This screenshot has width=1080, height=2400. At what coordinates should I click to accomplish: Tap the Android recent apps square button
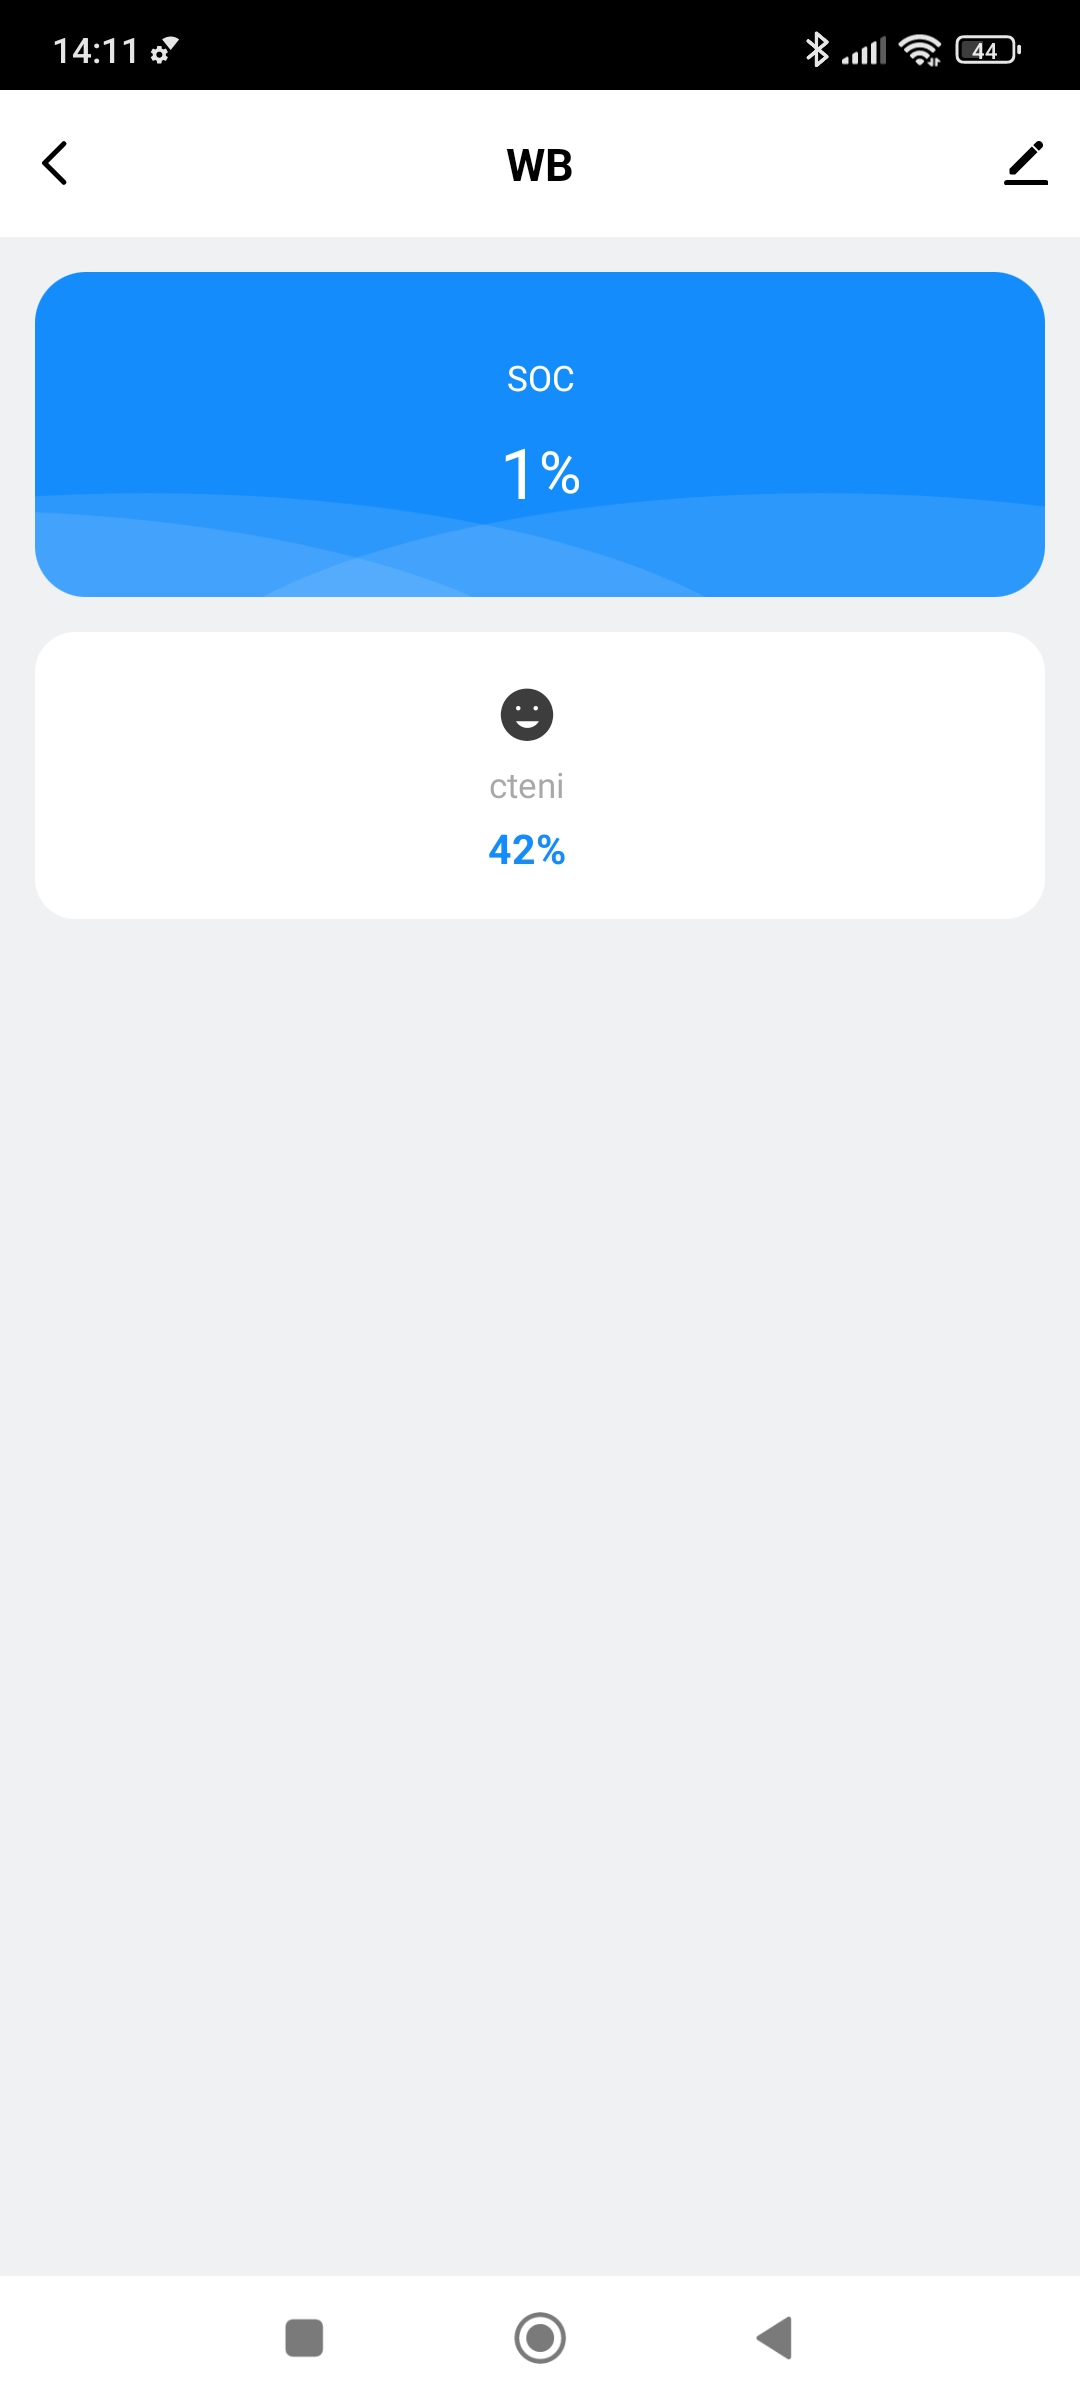[x=304, y=2338]
